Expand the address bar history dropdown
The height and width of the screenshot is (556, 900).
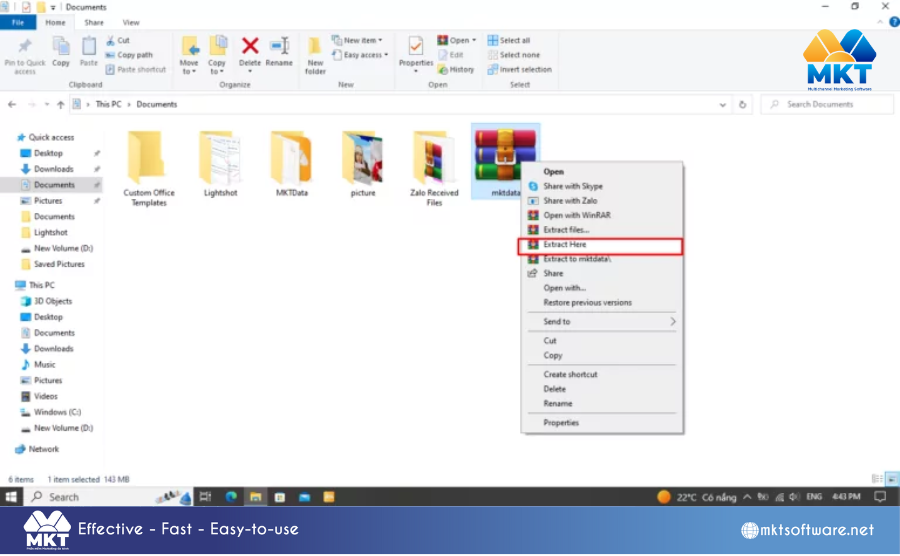[723, 105]
